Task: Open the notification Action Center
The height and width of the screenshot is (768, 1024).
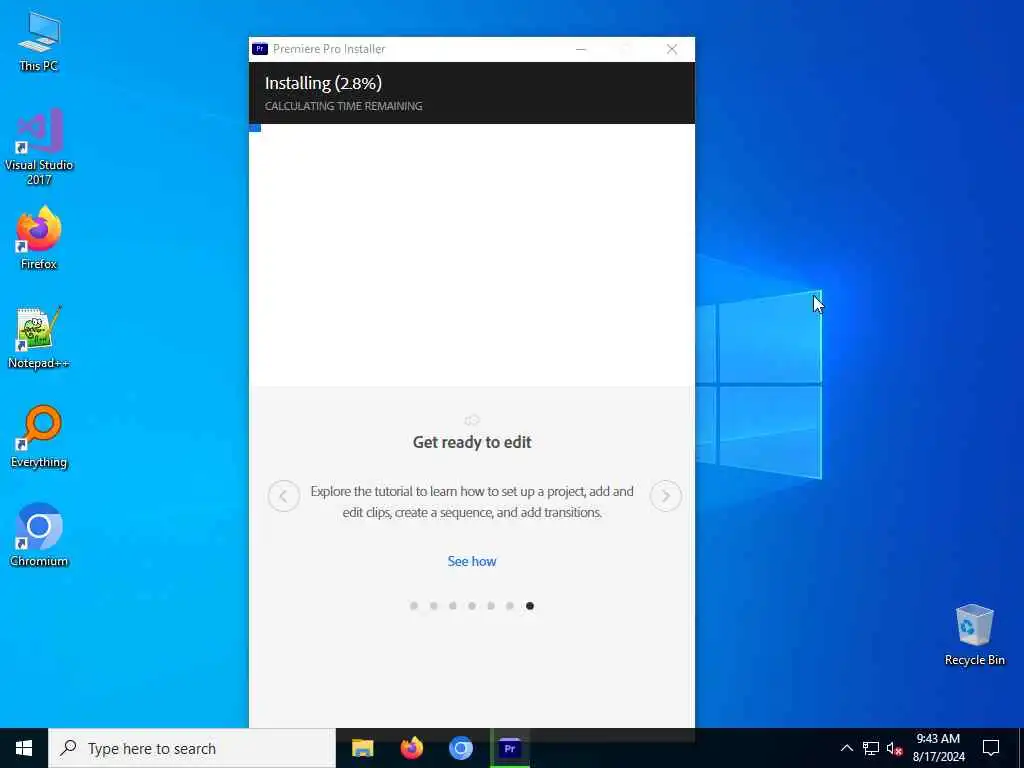Action: 991,748
